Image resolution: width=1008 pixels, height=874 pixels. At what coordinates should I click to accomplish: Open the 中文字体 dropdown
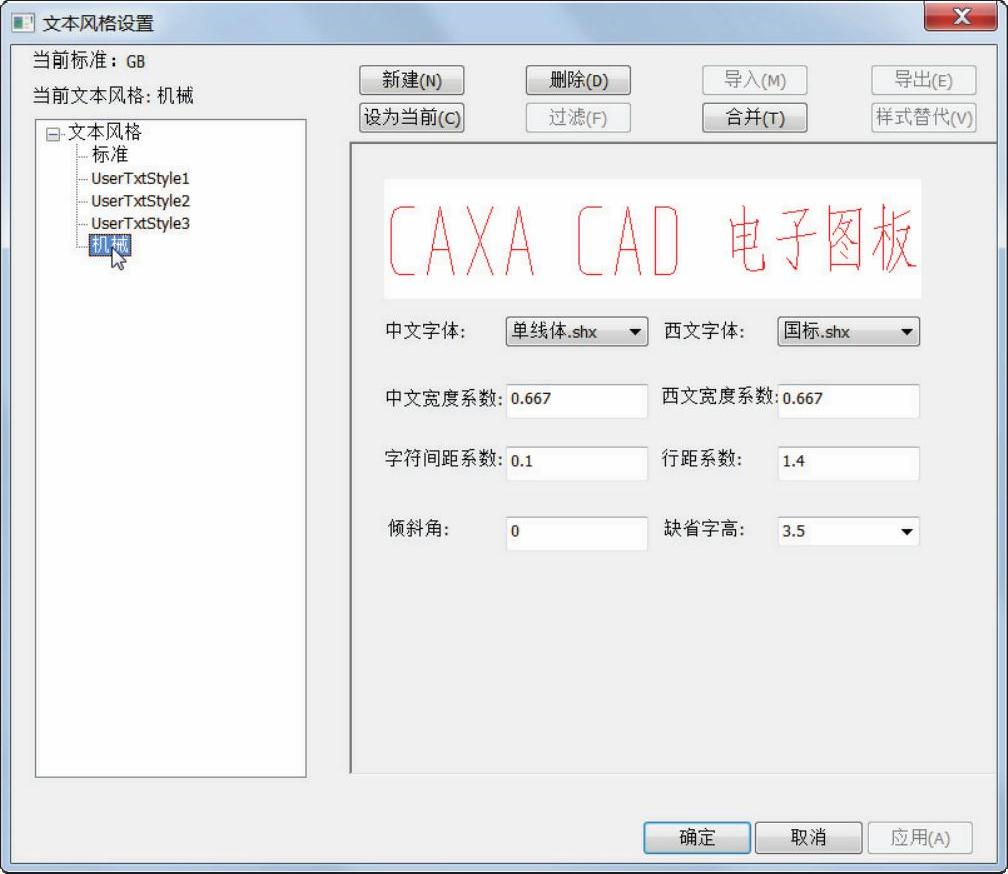(x=577, y=332)
